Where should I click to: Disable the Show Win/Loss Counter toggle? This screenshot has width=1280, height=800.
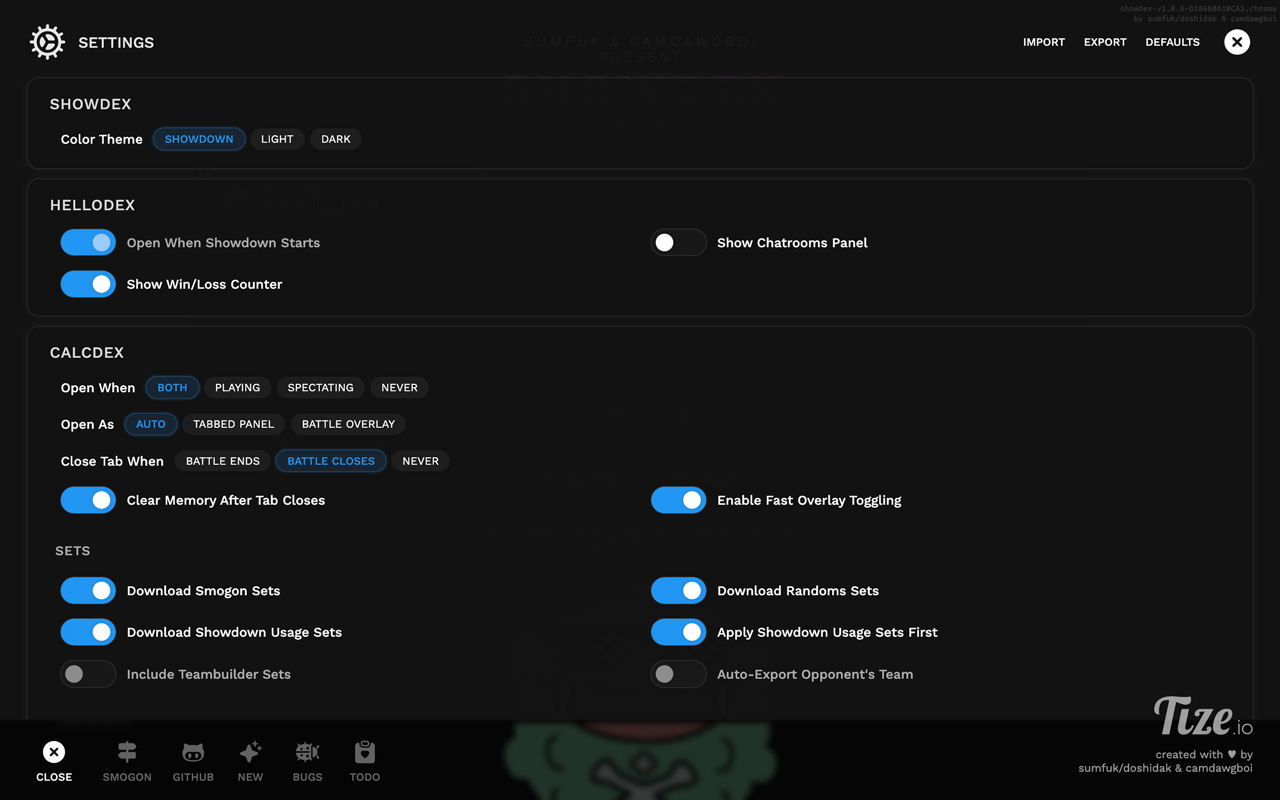click(88, 284)
